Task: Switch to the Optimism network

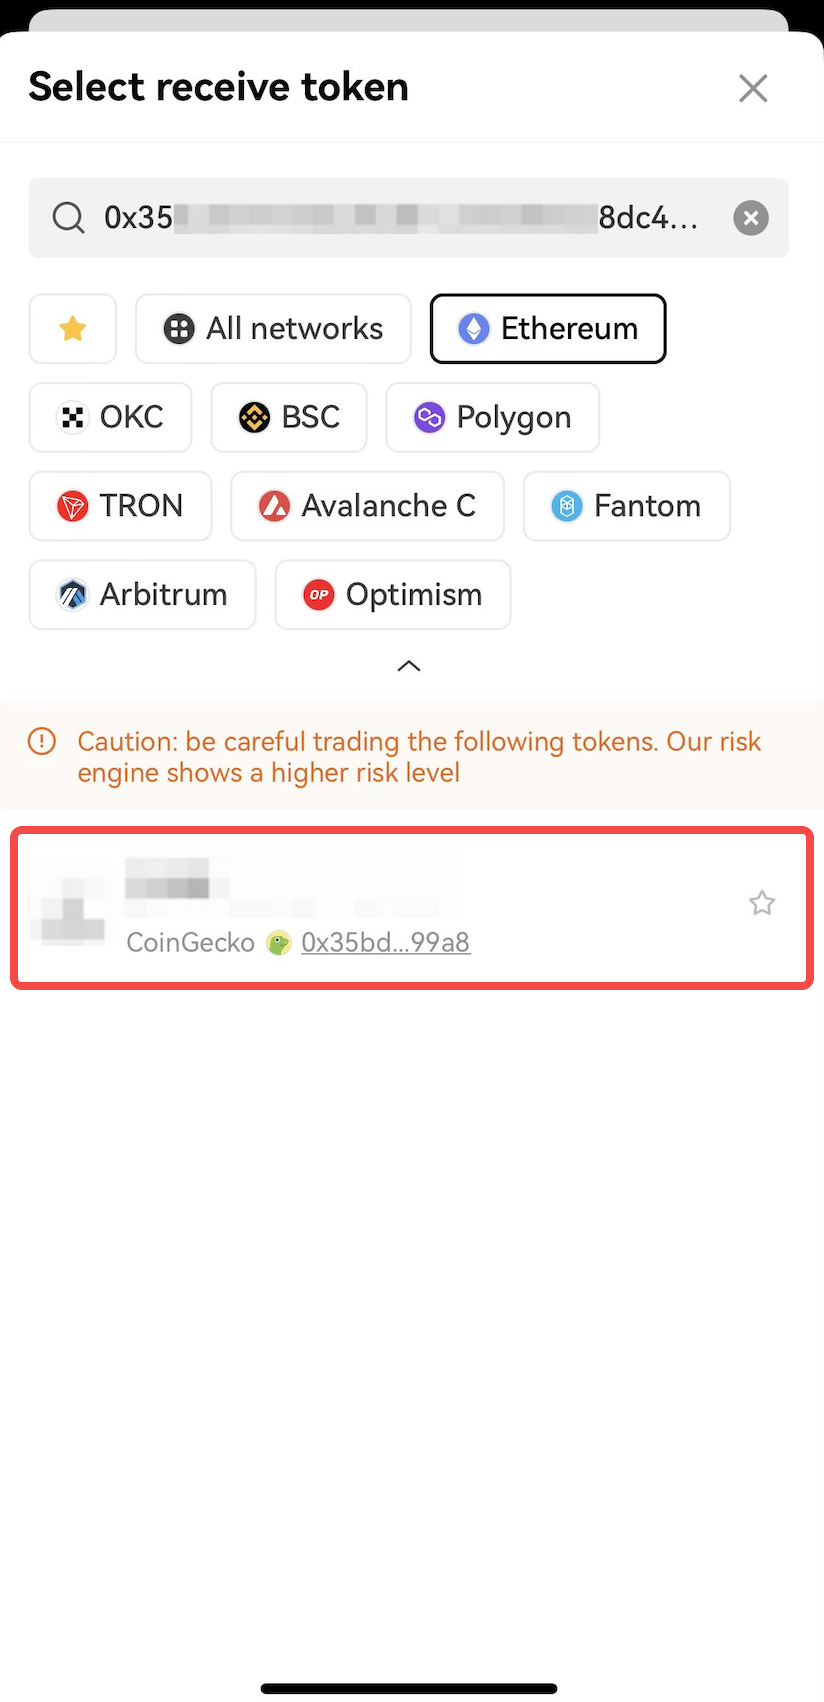Action: [392, 595]
